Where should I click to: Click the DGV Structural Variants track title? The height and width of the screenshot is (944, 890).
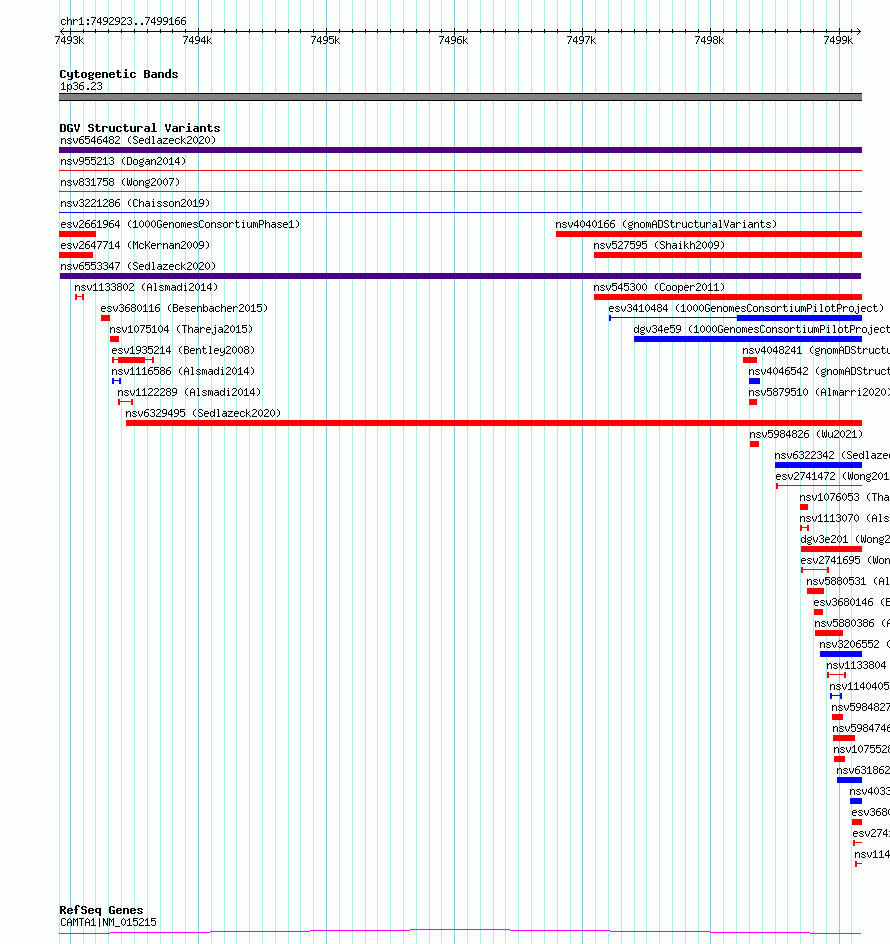140,128
